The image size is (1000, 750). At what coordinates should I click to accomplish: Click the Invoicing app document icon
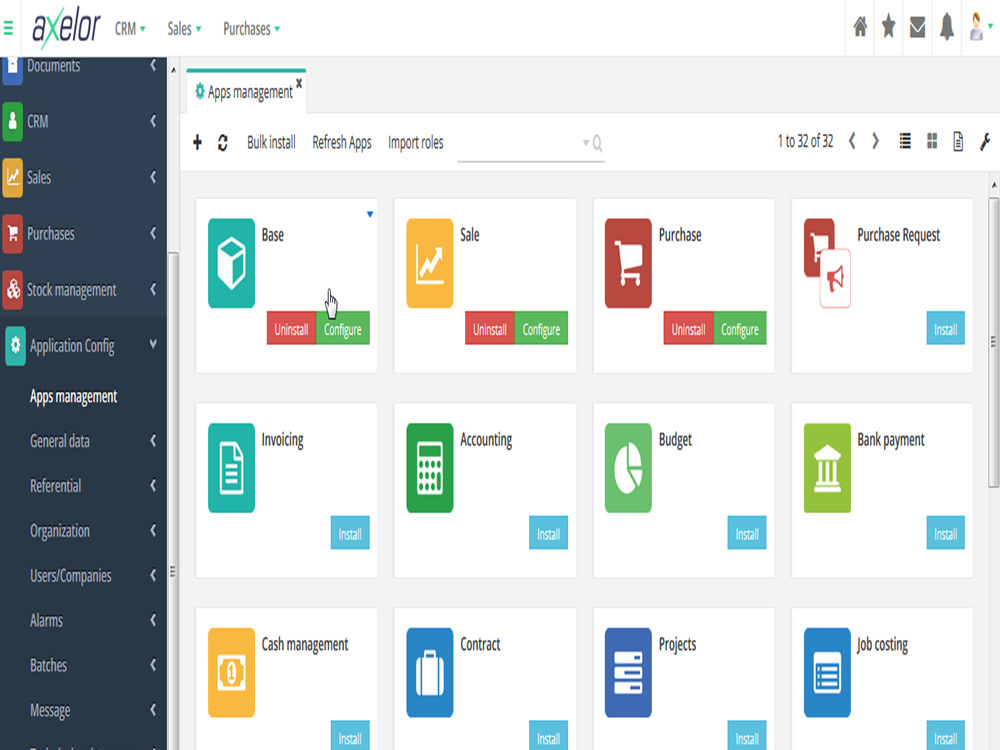pos(232,467)
